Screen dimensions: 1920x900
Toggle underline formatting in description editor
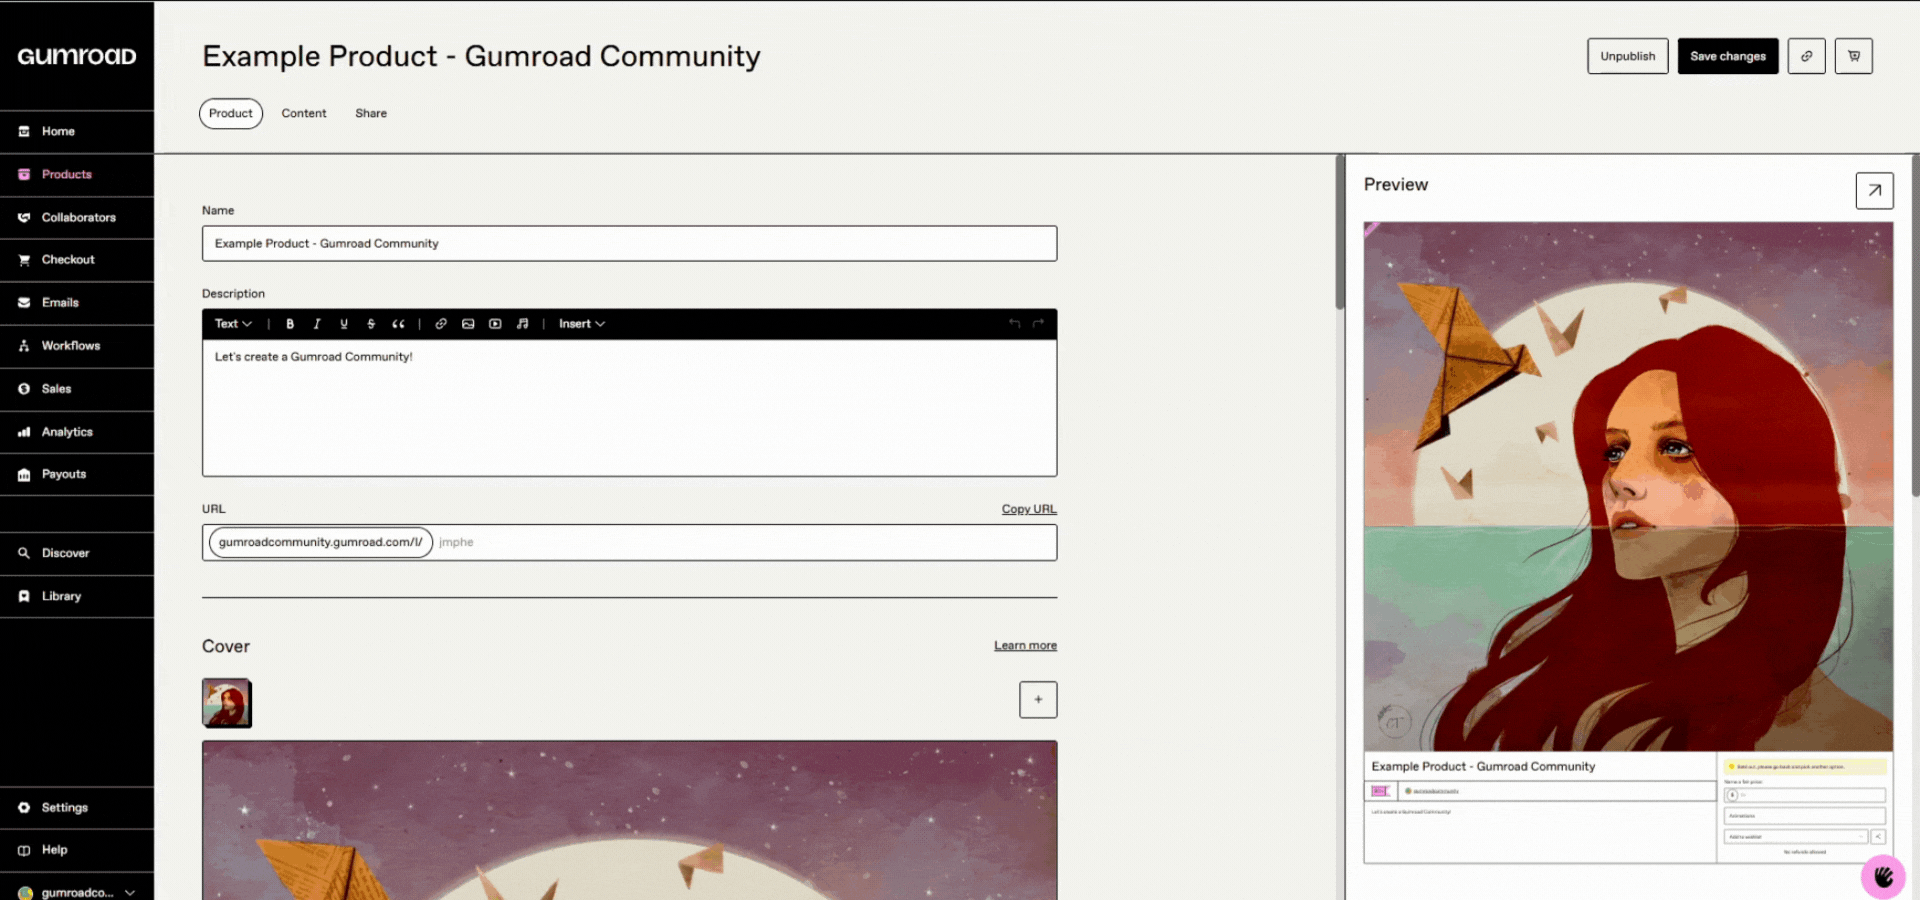click(x=344, y=324)
